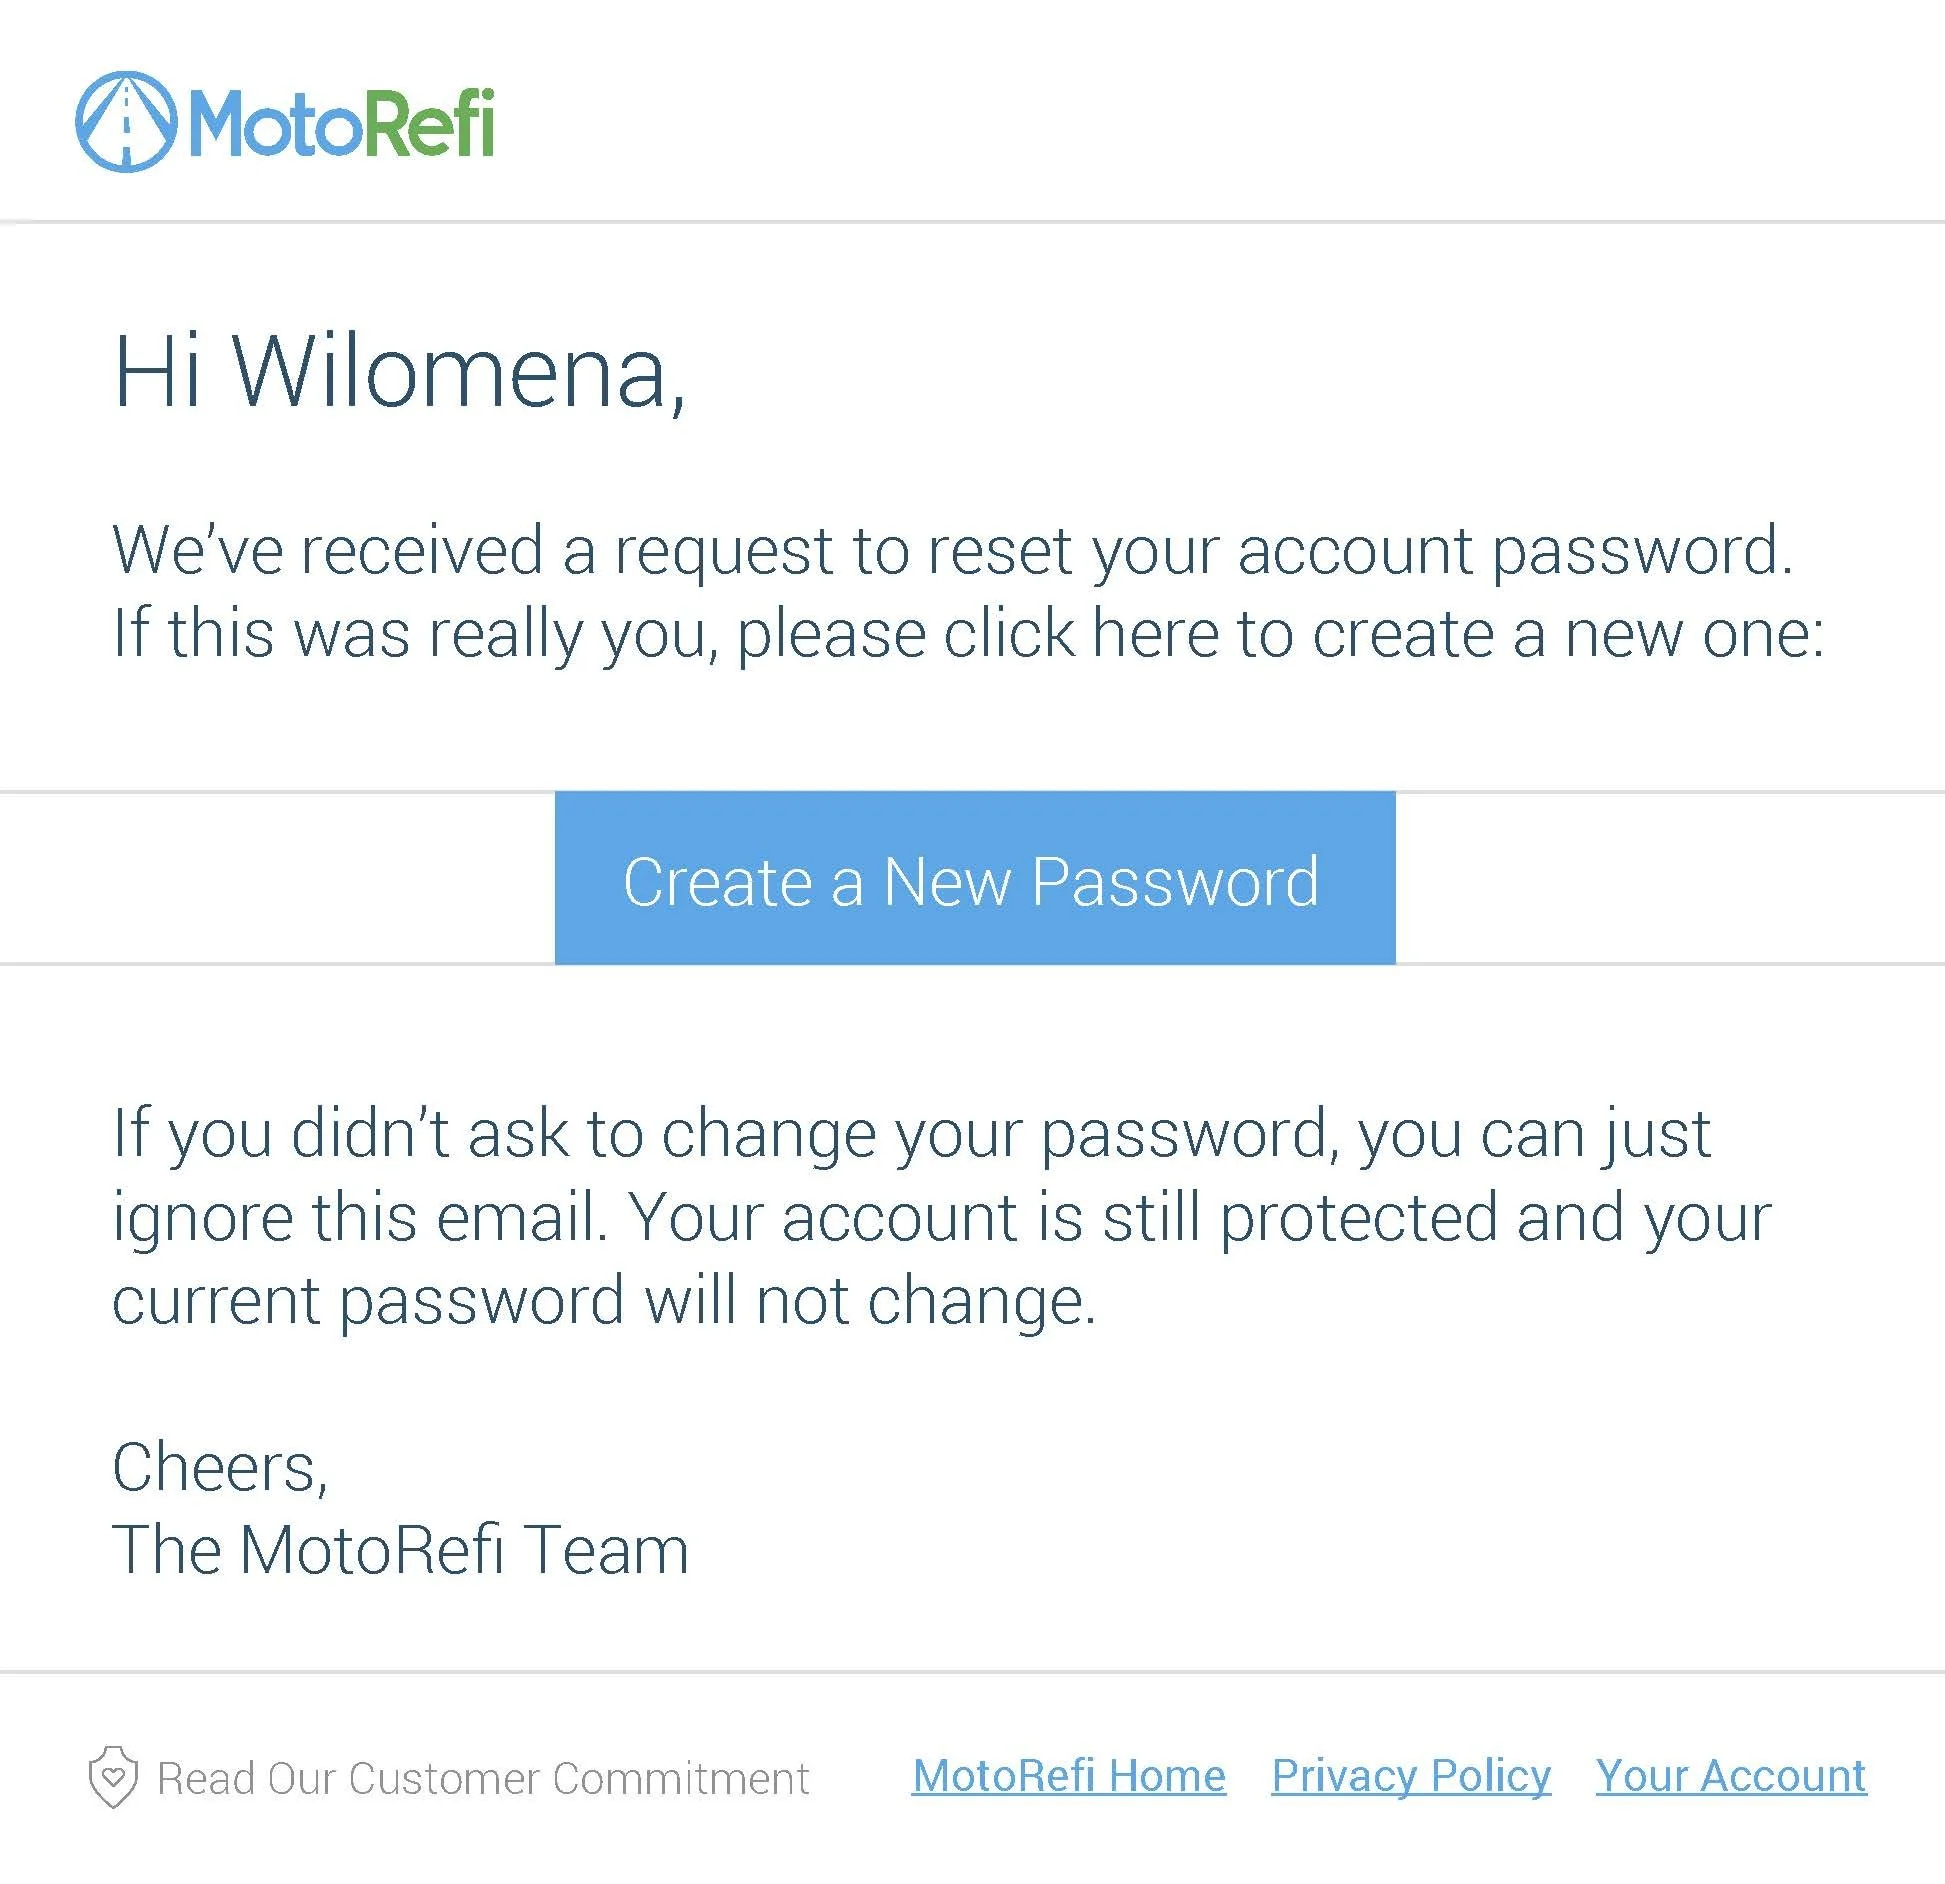The width and height of the screenshot is (1945, 1884).
Task: Click the "Hi Wilomena," greeting
Action: click(x=400, y=372)
